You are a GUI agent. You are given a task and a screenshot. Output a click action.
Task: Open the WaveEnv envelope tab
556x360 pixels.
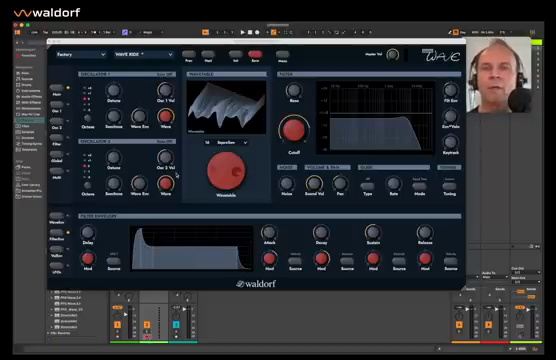click(x=57, y=216)
